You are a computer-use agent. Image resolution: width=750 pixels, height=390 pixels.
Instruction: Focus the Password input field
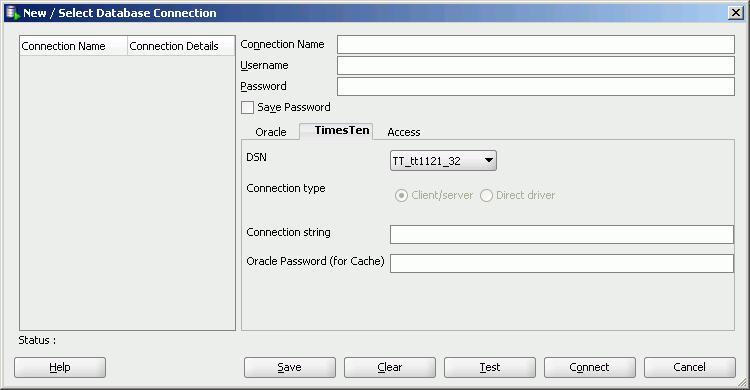(x=536, y=87)
